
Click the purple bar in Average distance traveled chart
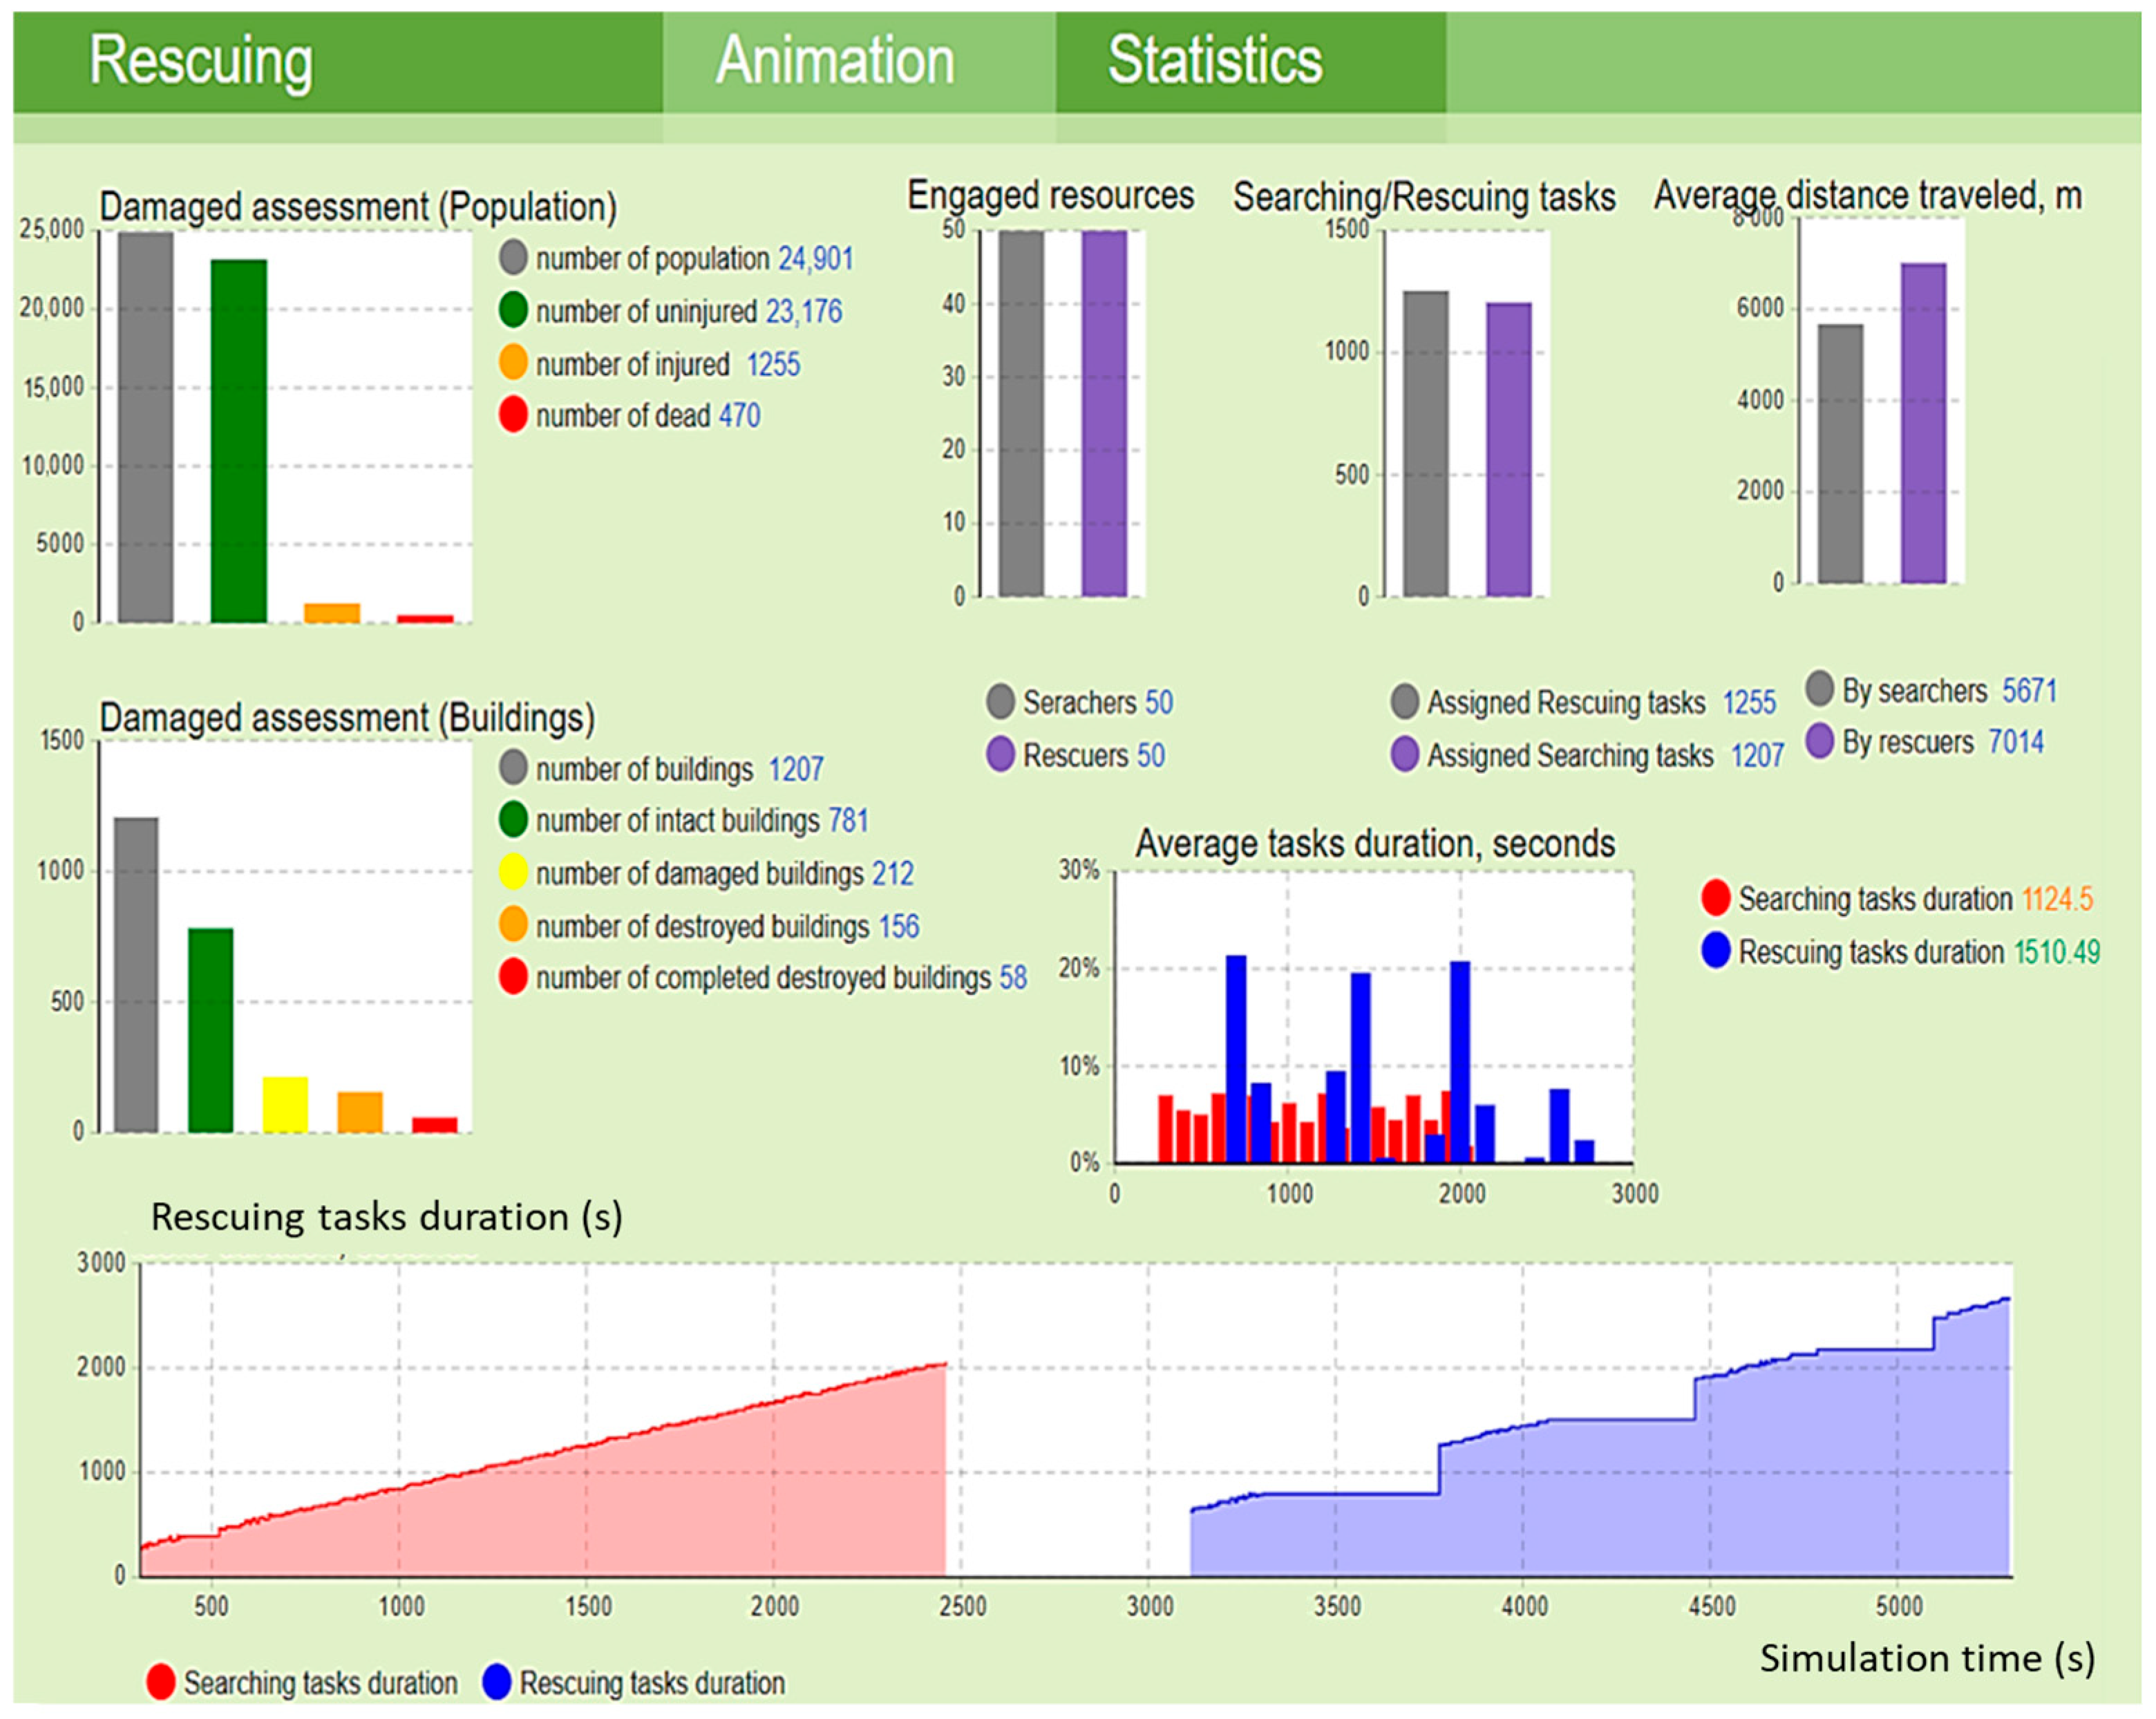tap(1923, 423)
